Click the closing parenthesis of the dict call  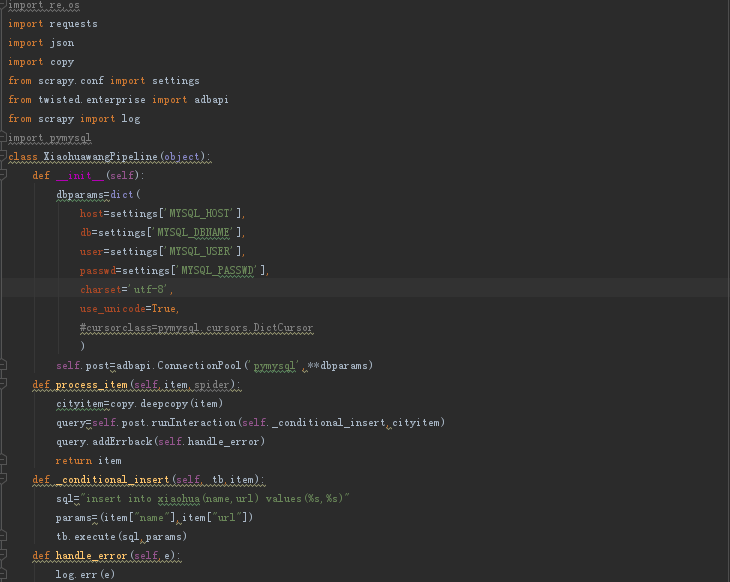[82, 346]
